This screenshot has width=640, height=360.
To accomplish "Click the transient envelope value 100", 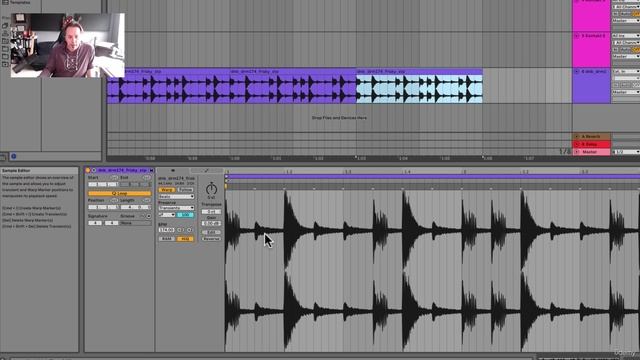I will [x=184, y=215].
